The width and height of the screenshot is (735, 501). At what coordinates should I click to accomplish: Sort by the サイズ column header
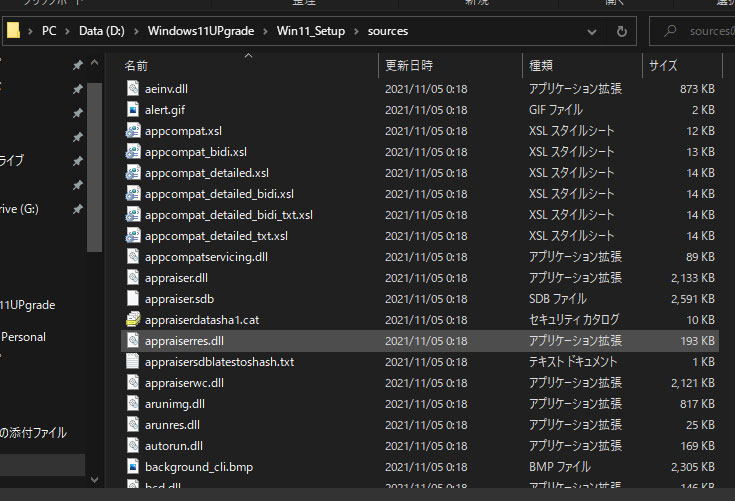pos(682,65)
